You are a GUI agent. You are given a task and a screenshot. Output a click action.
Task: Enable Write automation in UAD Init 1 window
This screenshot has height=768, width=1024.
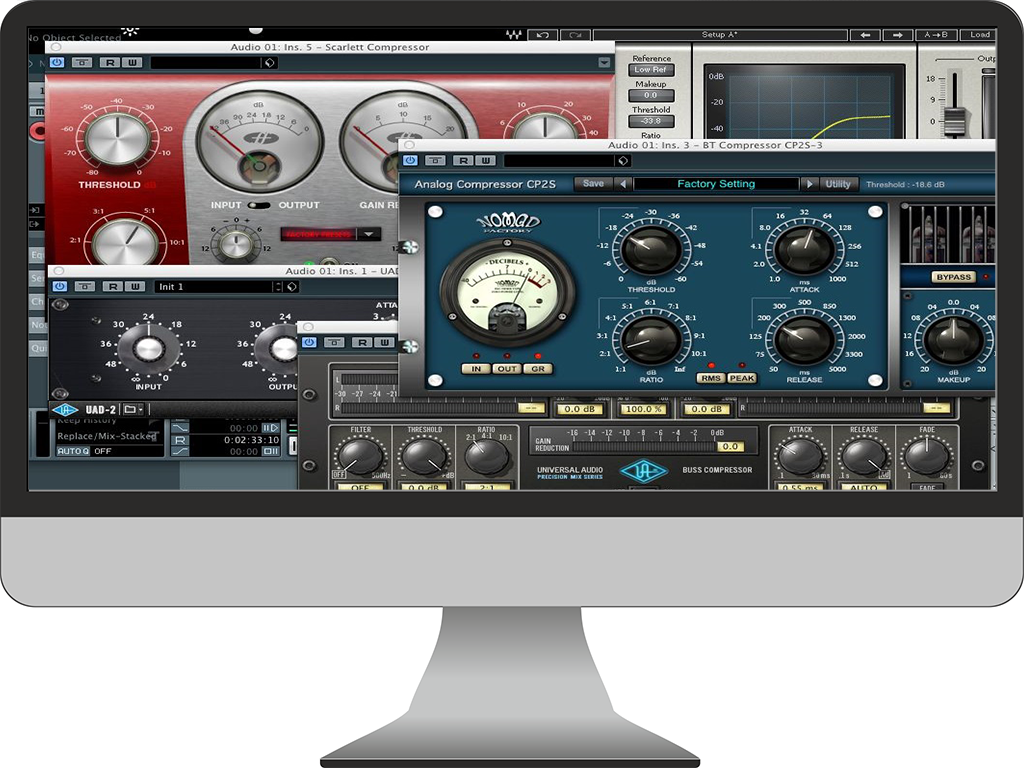(x=135, y=287)
